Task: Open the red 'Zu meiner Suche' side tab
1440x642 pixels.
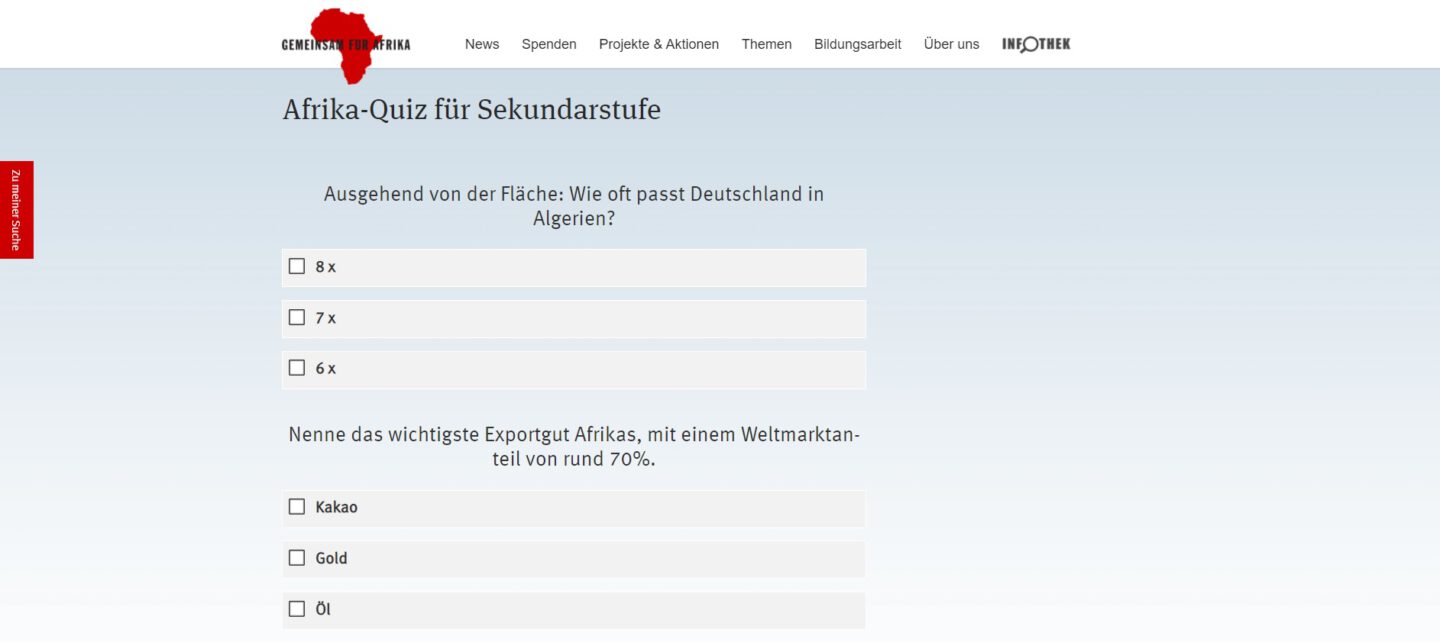Action: click(x=16, y=210)
